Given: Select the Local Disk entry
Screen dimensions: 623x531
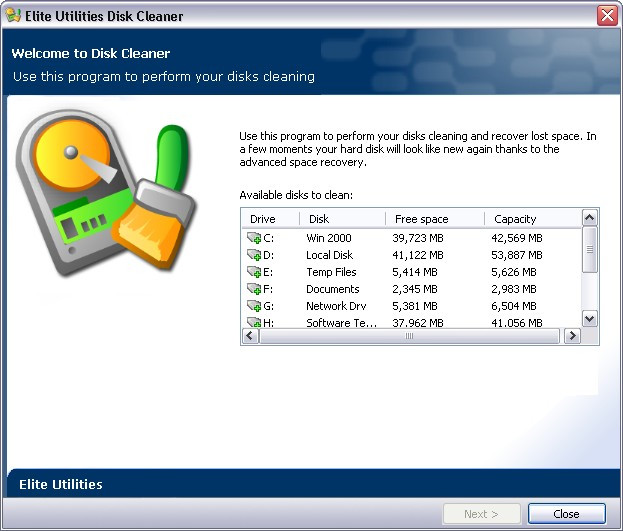Looking at the screenshot, I should click(329, 255).
